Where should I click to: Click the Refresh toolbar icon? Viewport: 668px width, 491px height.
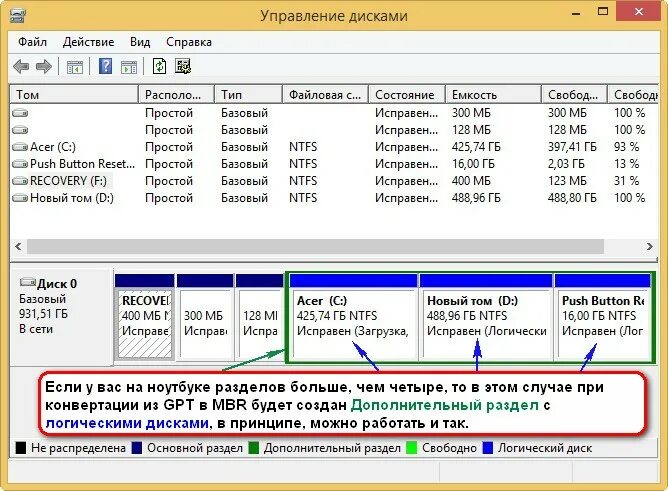[159, 66]
